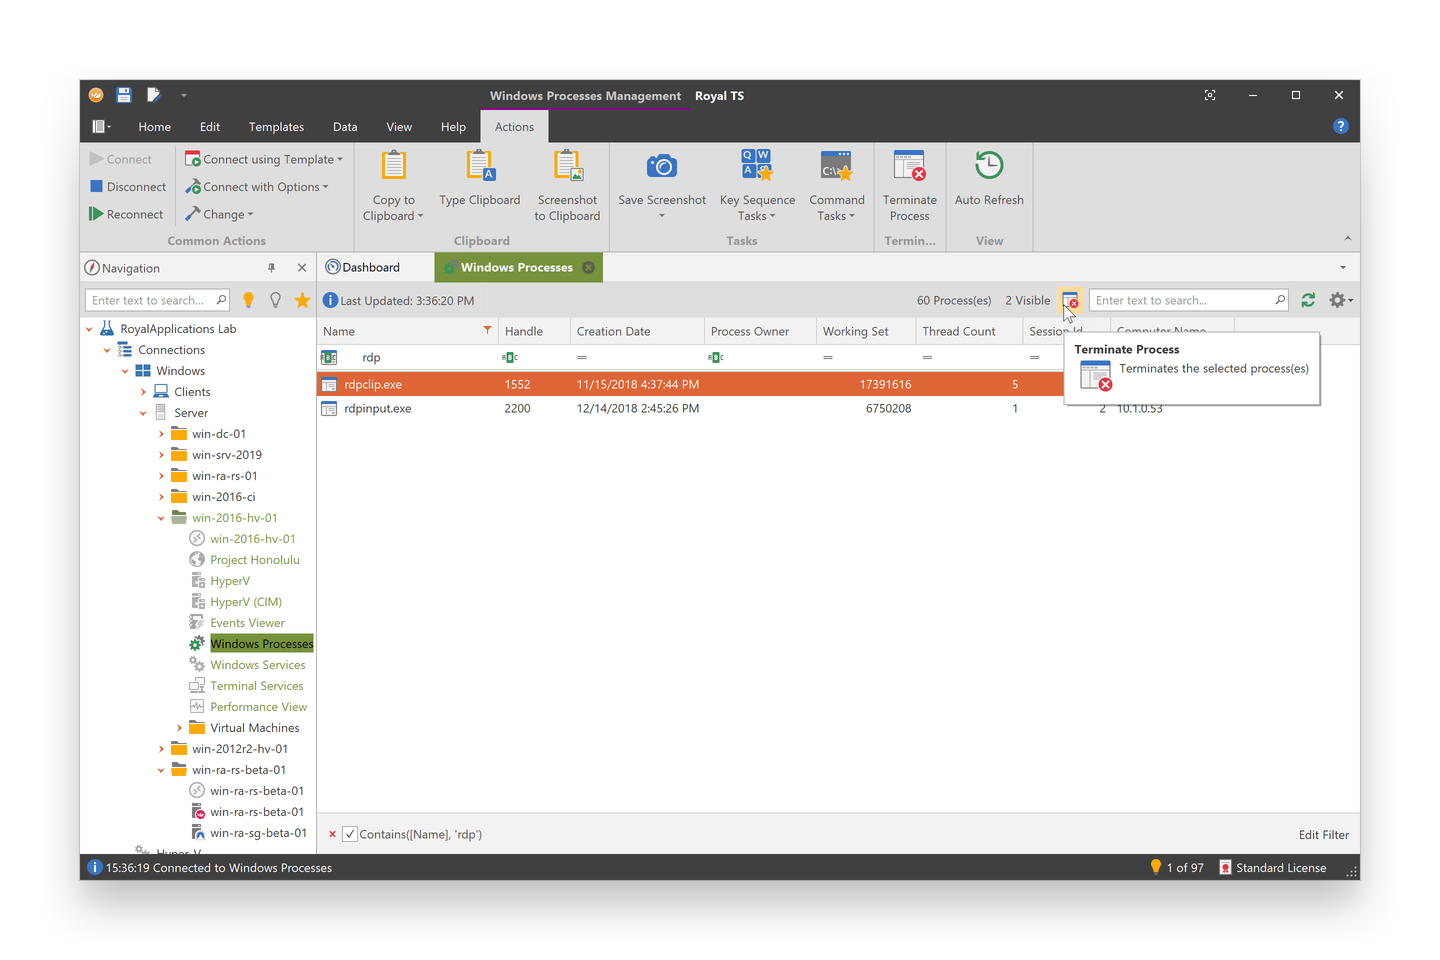Viewport: 1440px width, 960px height.
Task: Click the process search text field
Action: coord(1180,300)
